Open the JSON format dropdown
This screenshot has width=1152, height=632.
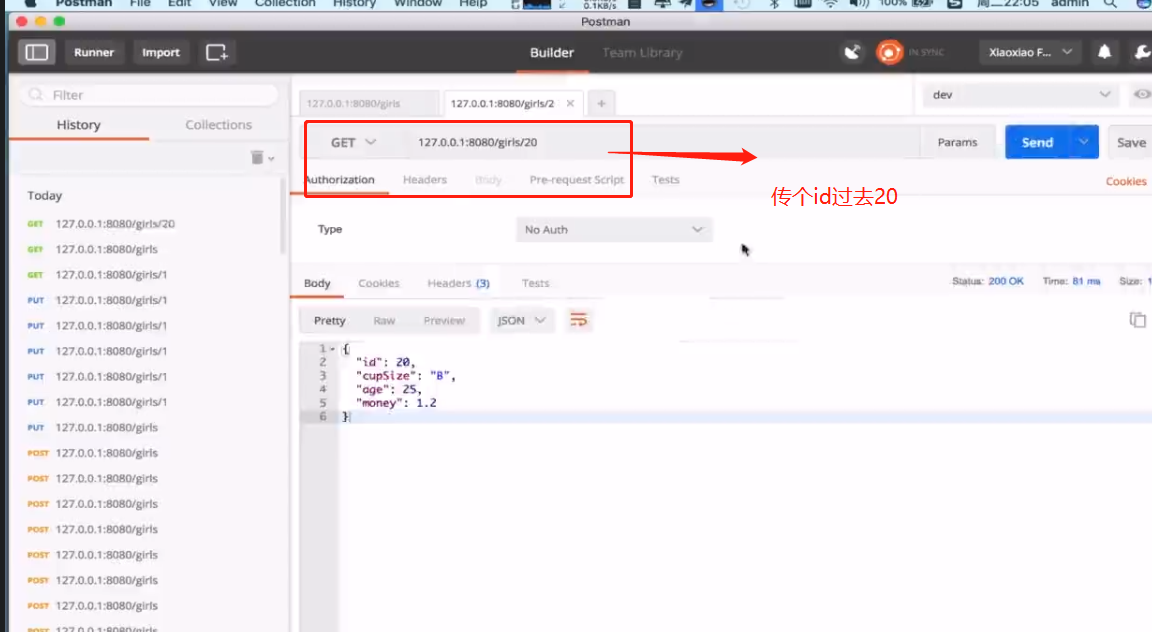pyautogui.click(x=521, y=320)
